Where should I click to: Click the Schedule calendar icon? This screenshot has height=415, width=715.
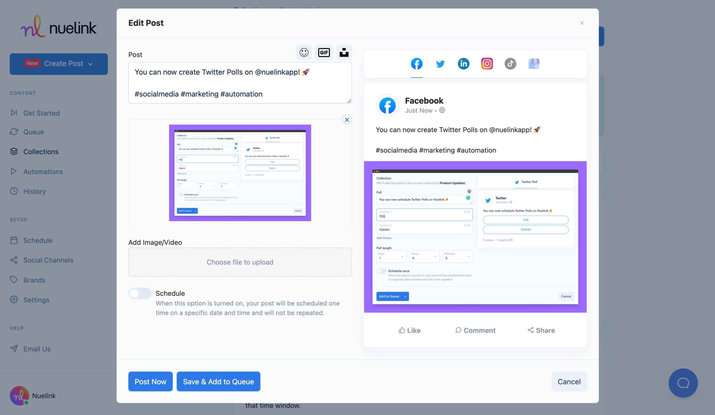(14, 240)
